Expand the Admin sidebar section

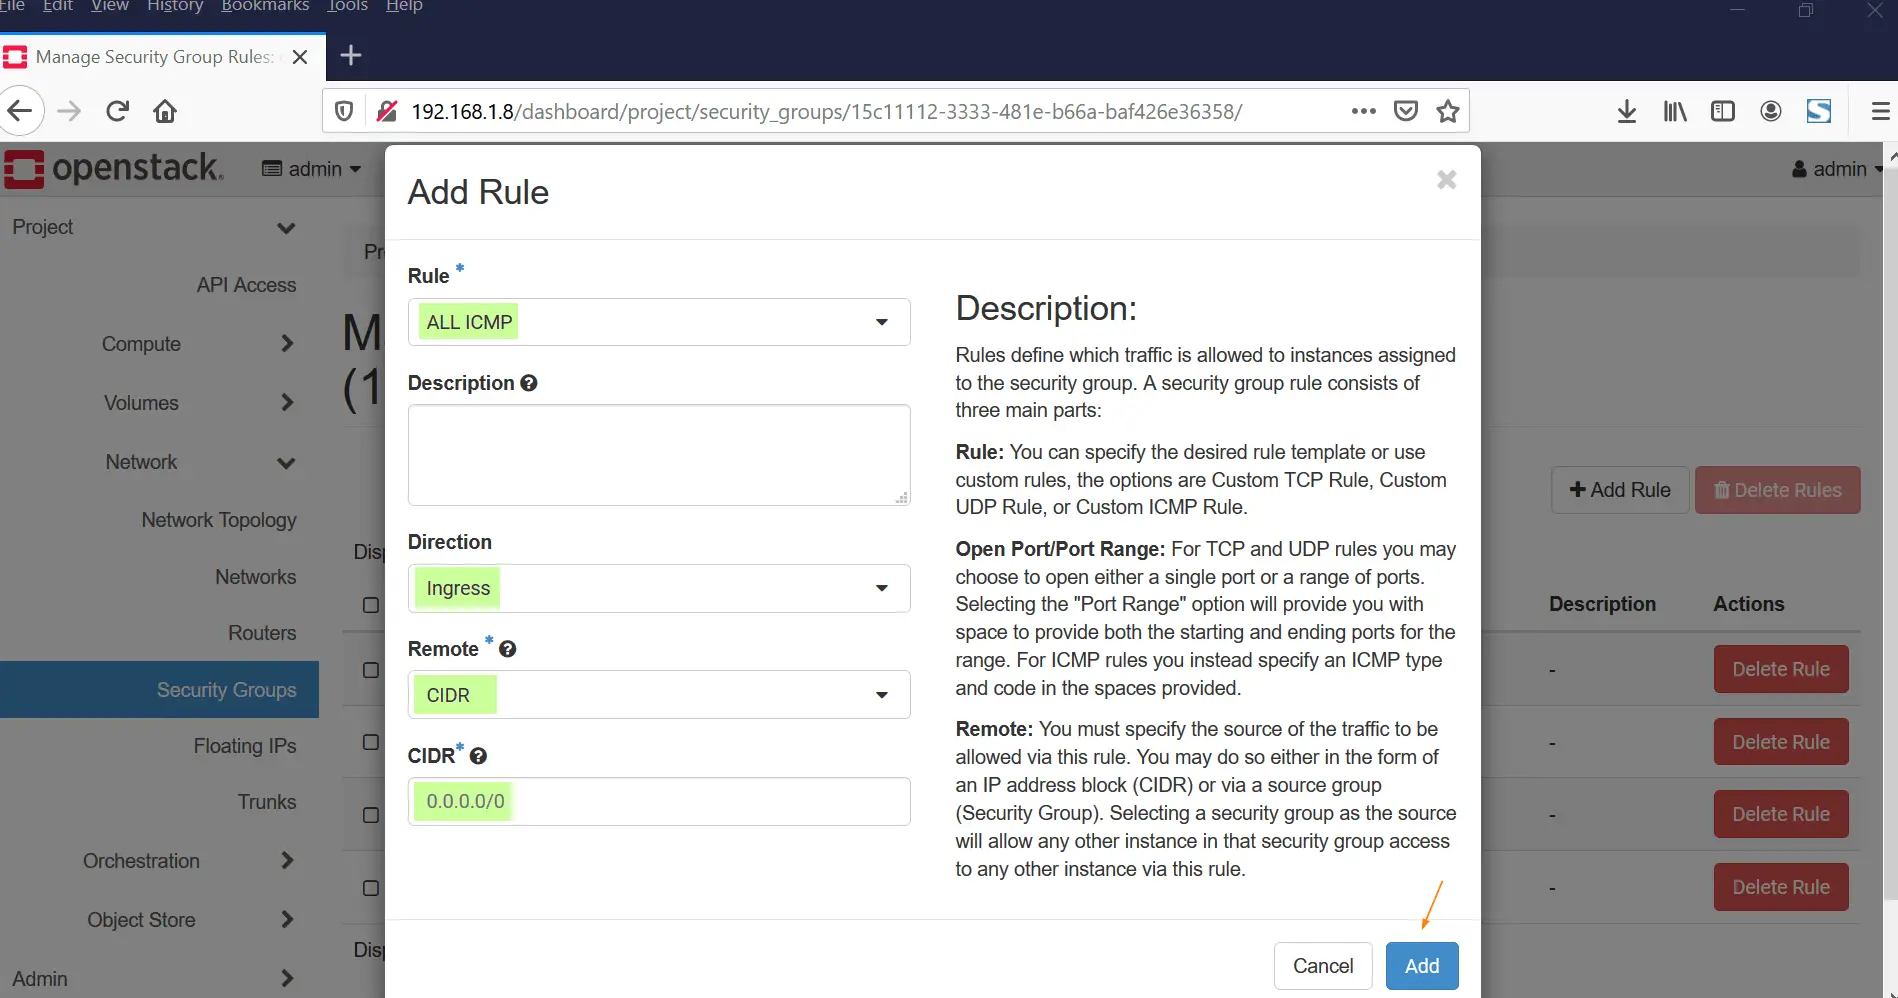click(x=153, y=979)
